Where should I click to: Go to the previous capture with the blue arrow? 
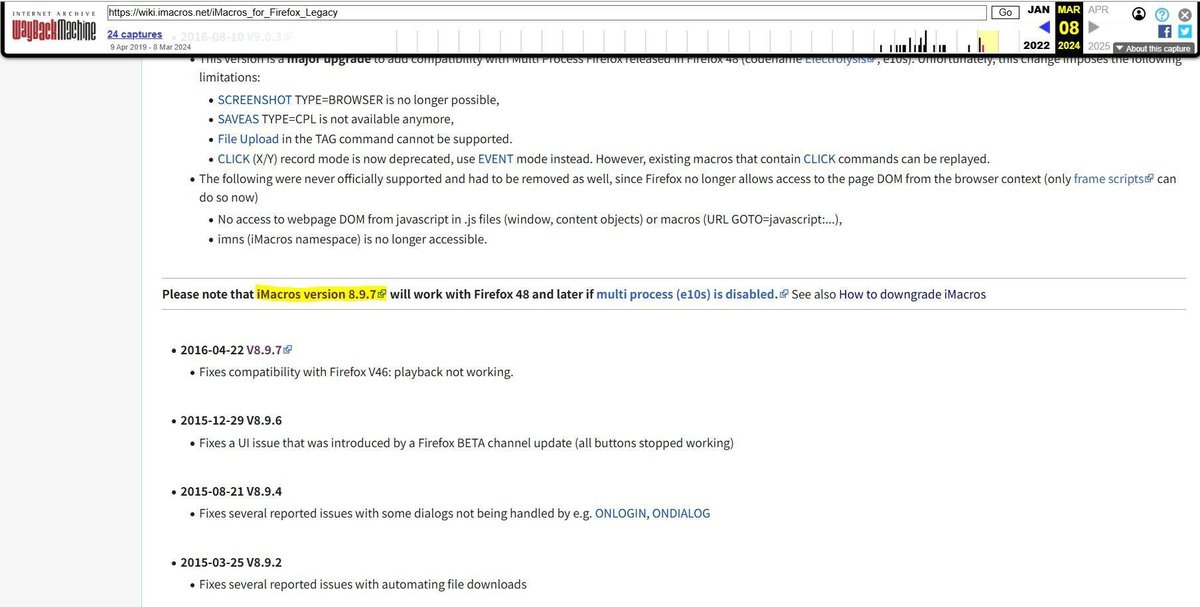1045,29
